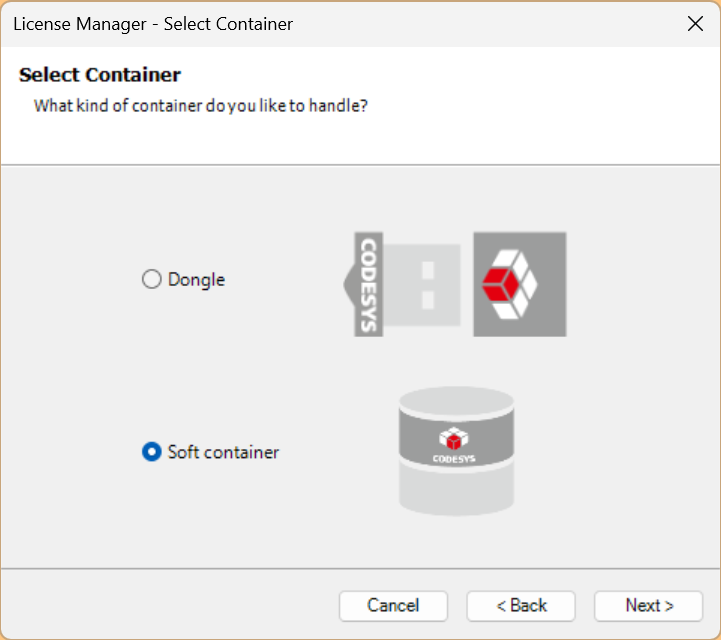Go back with the Back button
The height and width of the screenshot is (640, 721).
(521, 606)
